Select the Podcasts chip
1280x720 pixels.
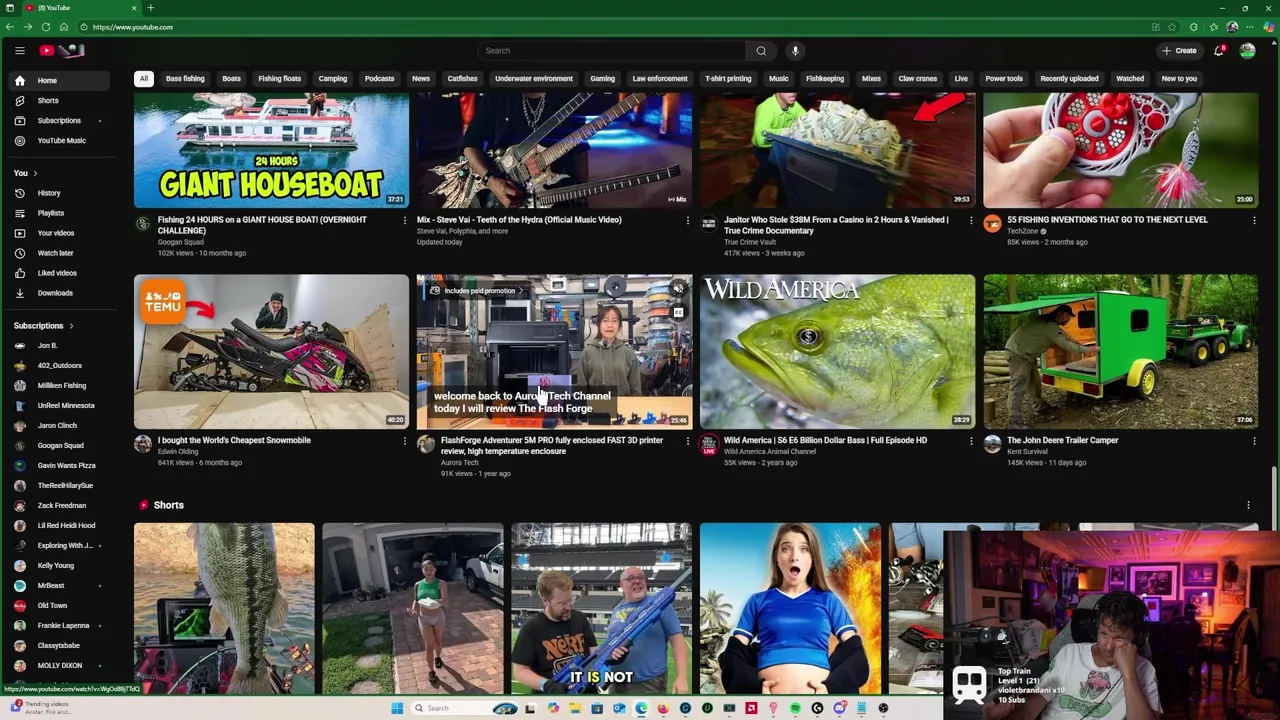tap(379, 79)
